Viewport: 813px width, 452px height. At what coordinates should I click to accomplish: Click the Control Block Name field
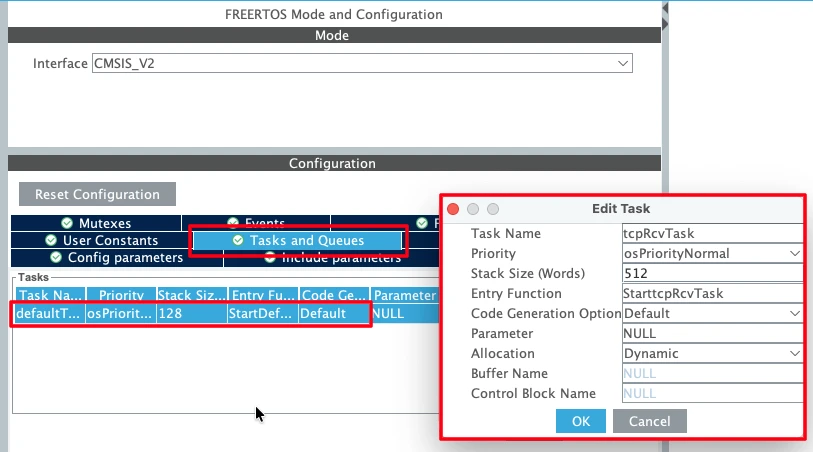click(712, 393)
